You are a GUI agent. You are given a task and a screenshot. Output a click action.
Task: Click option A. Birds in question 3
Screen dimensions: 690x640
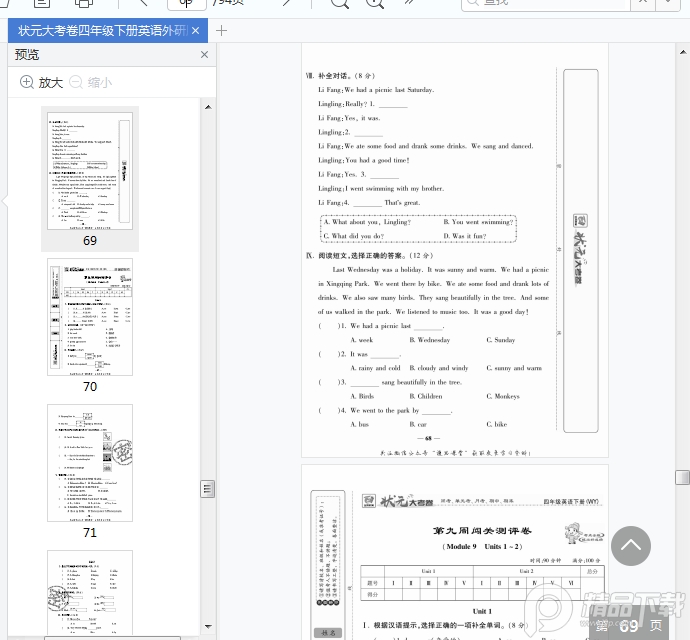[362, 396]
